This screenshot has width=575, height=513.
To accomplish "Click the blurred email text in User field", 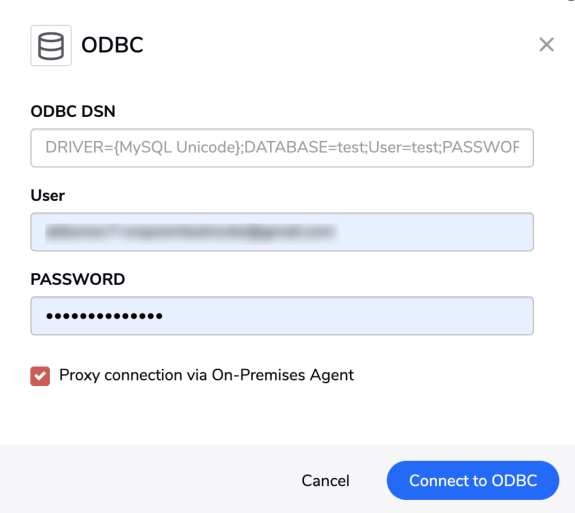I will [190, 232].
